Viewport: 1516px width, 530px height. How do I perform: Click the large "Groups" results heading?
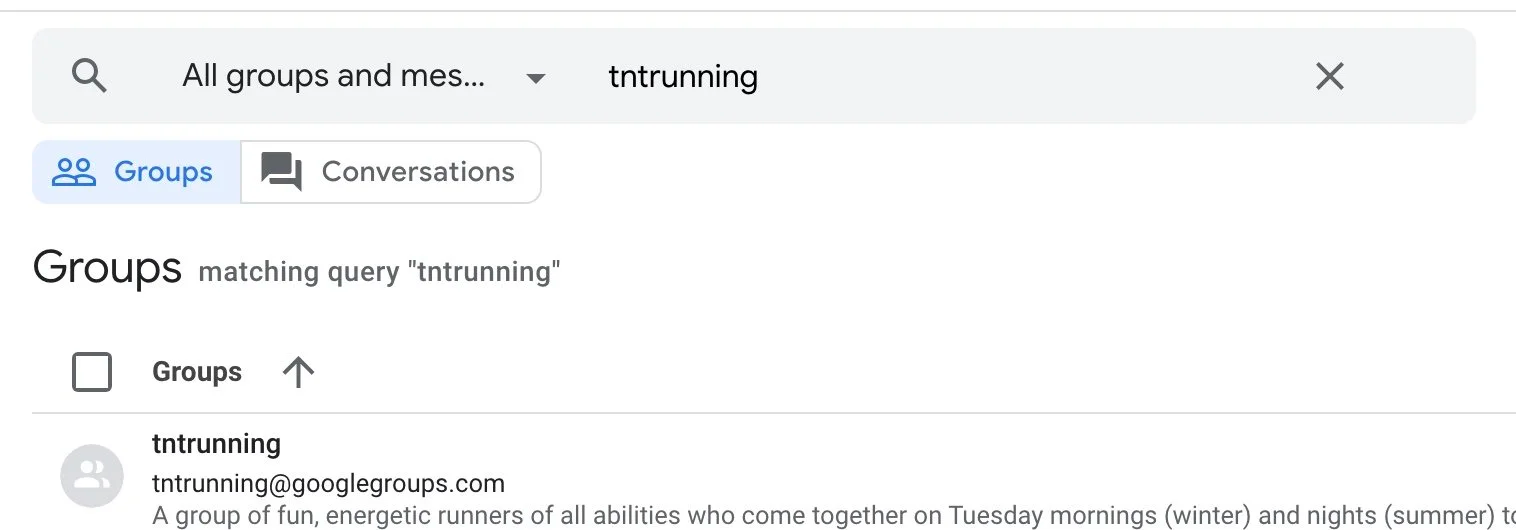coord(107,268)
